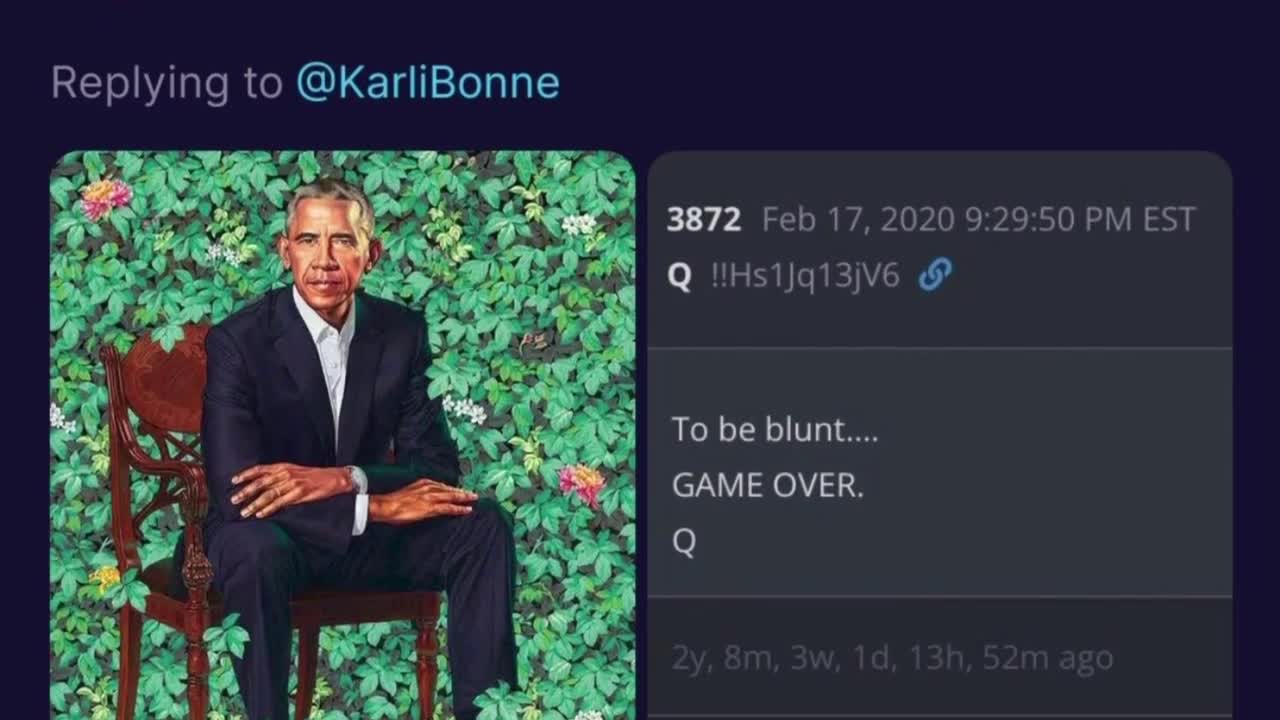Click the "GAME OVER." line
Viewport: 1280px width, 720px height.
767,486
